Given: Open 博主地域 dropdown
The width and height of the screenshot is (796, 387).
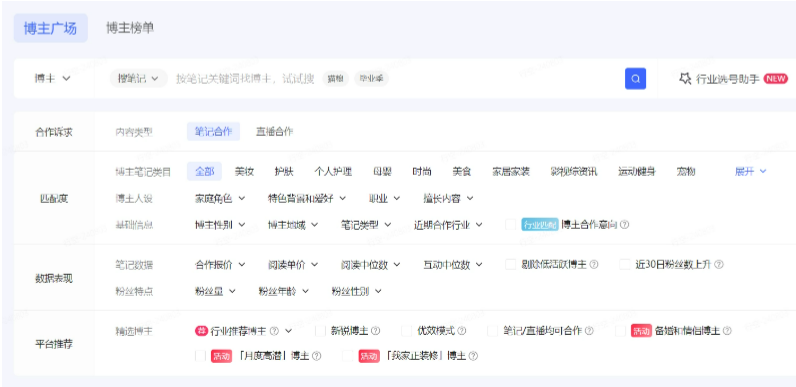Looking at the screenshot, I should pyautogui.click(x=293, y=224).
